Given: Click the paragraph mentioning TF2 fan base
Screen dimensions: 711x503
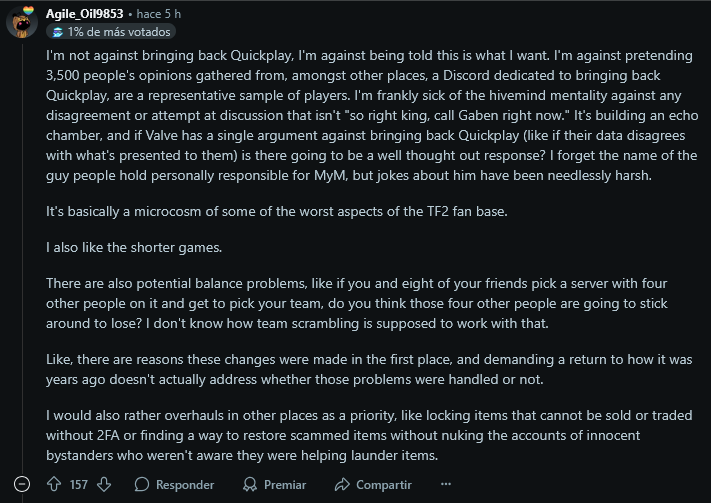Looking at the screenshot, I should (x=277, y=211).
